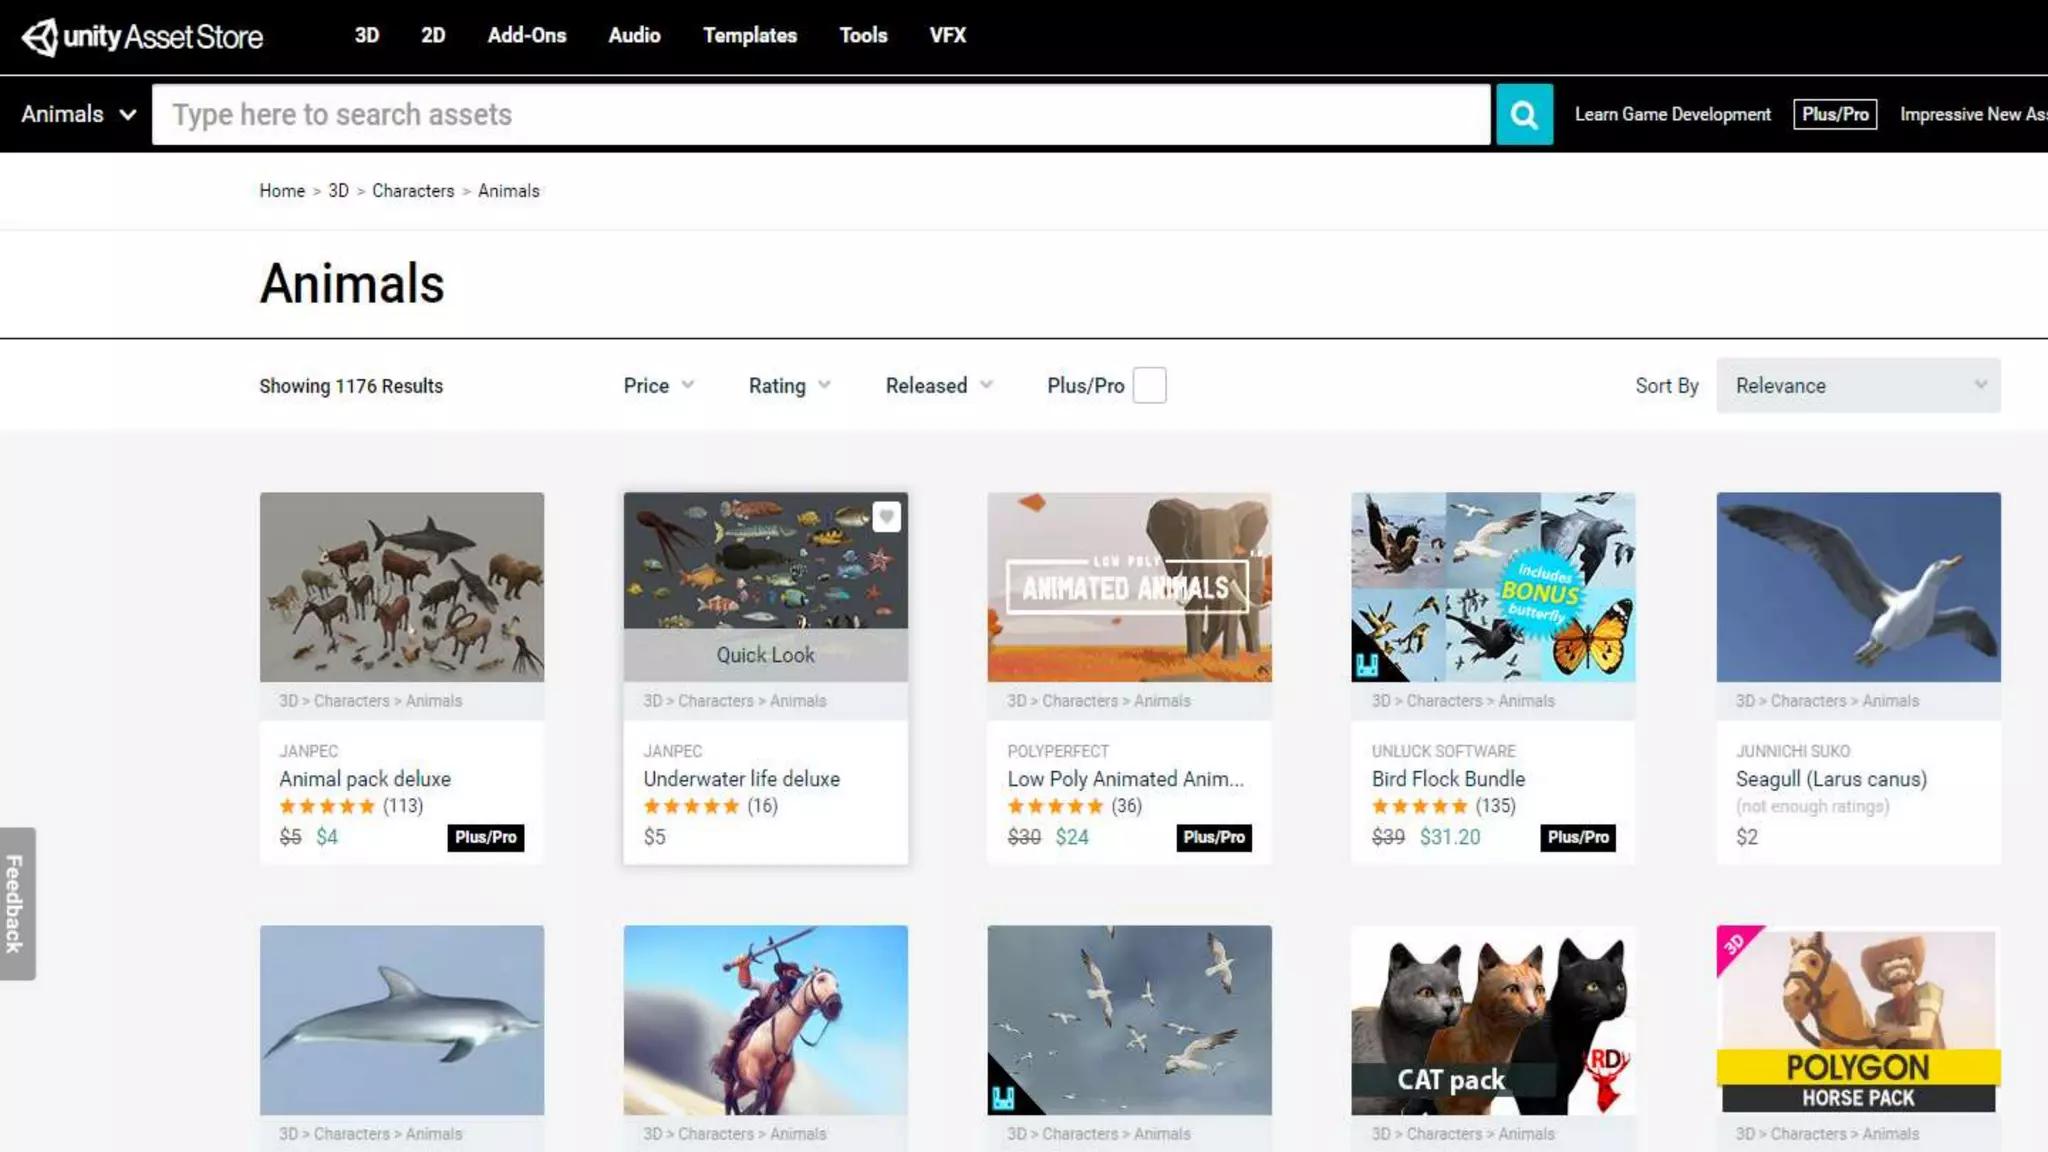
Task: Click the Plus/Pro outlined badge in header
Action: click(x=1834, y=114)
